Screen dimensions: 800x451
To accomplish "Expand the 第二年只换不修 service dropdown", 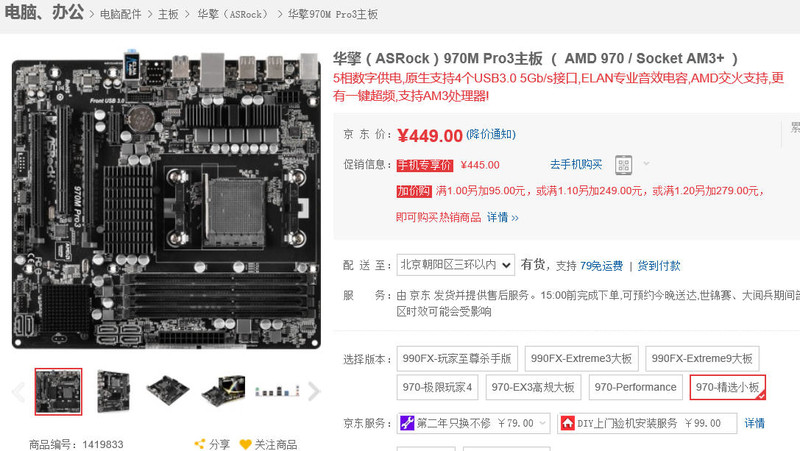I will [542, 423].
